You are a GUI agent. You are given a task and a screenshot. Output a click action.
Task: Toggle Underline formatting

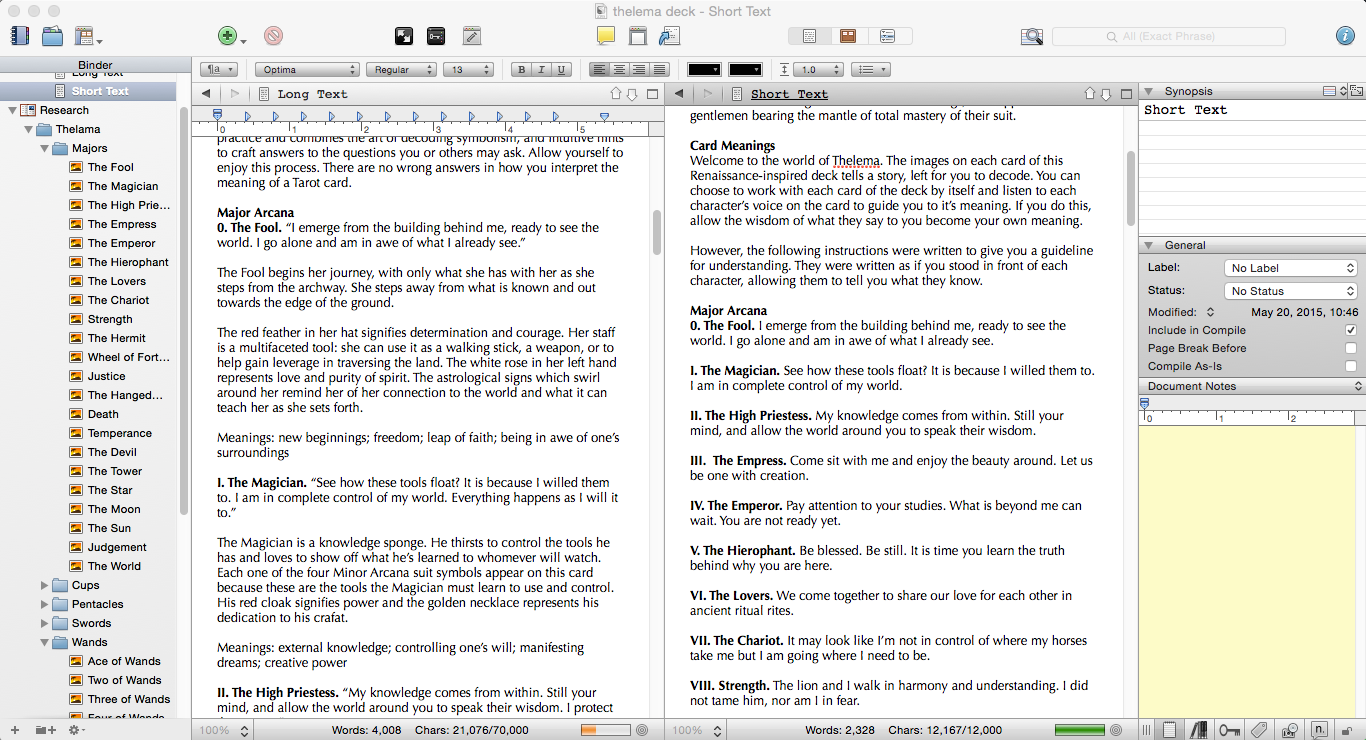(x=561, y=70)
